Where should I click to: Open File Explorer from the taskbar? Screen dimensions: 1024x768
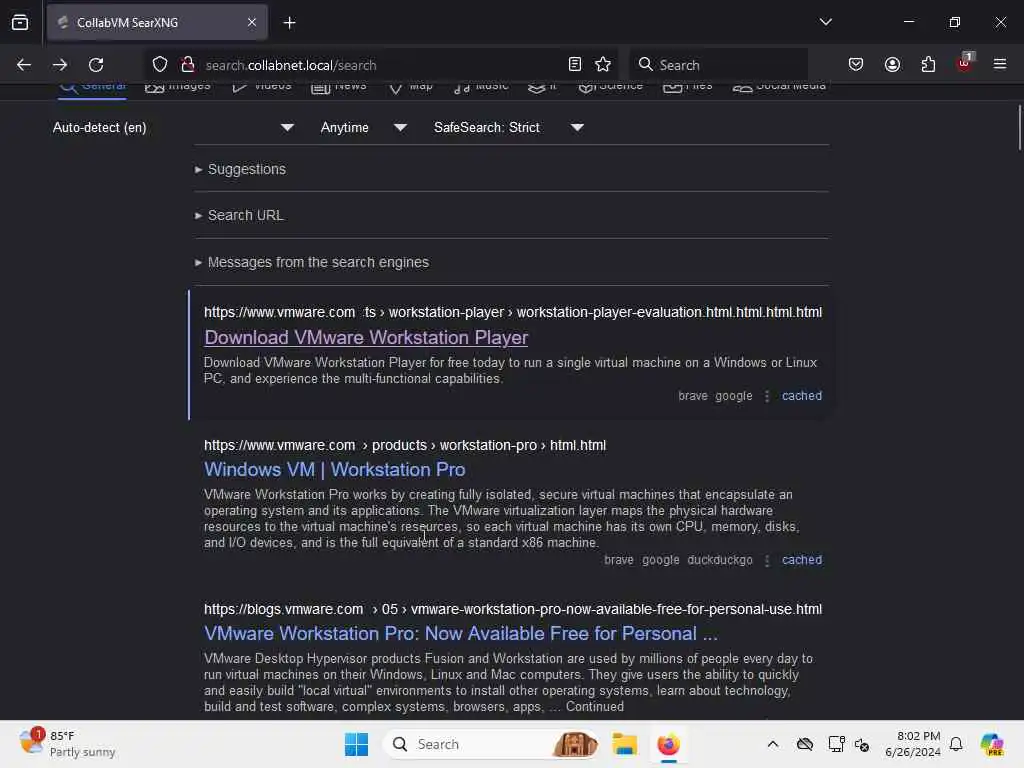pyautogui.click(x=624, y=744)
